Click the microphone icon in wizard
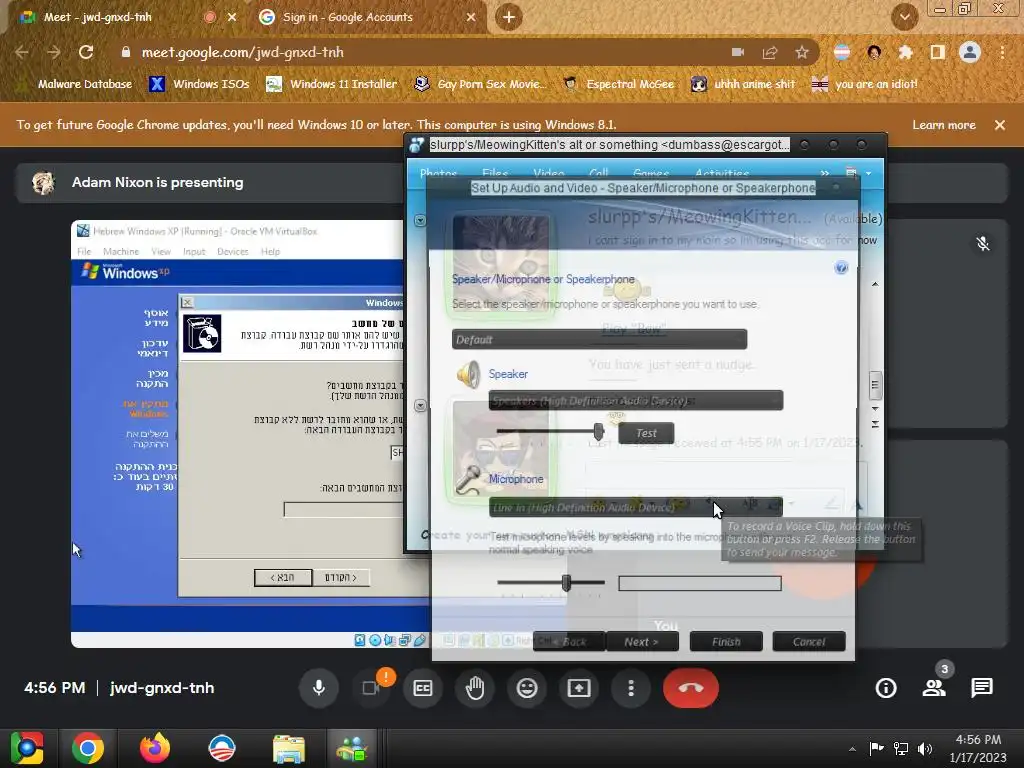 [x=468, y=480]
